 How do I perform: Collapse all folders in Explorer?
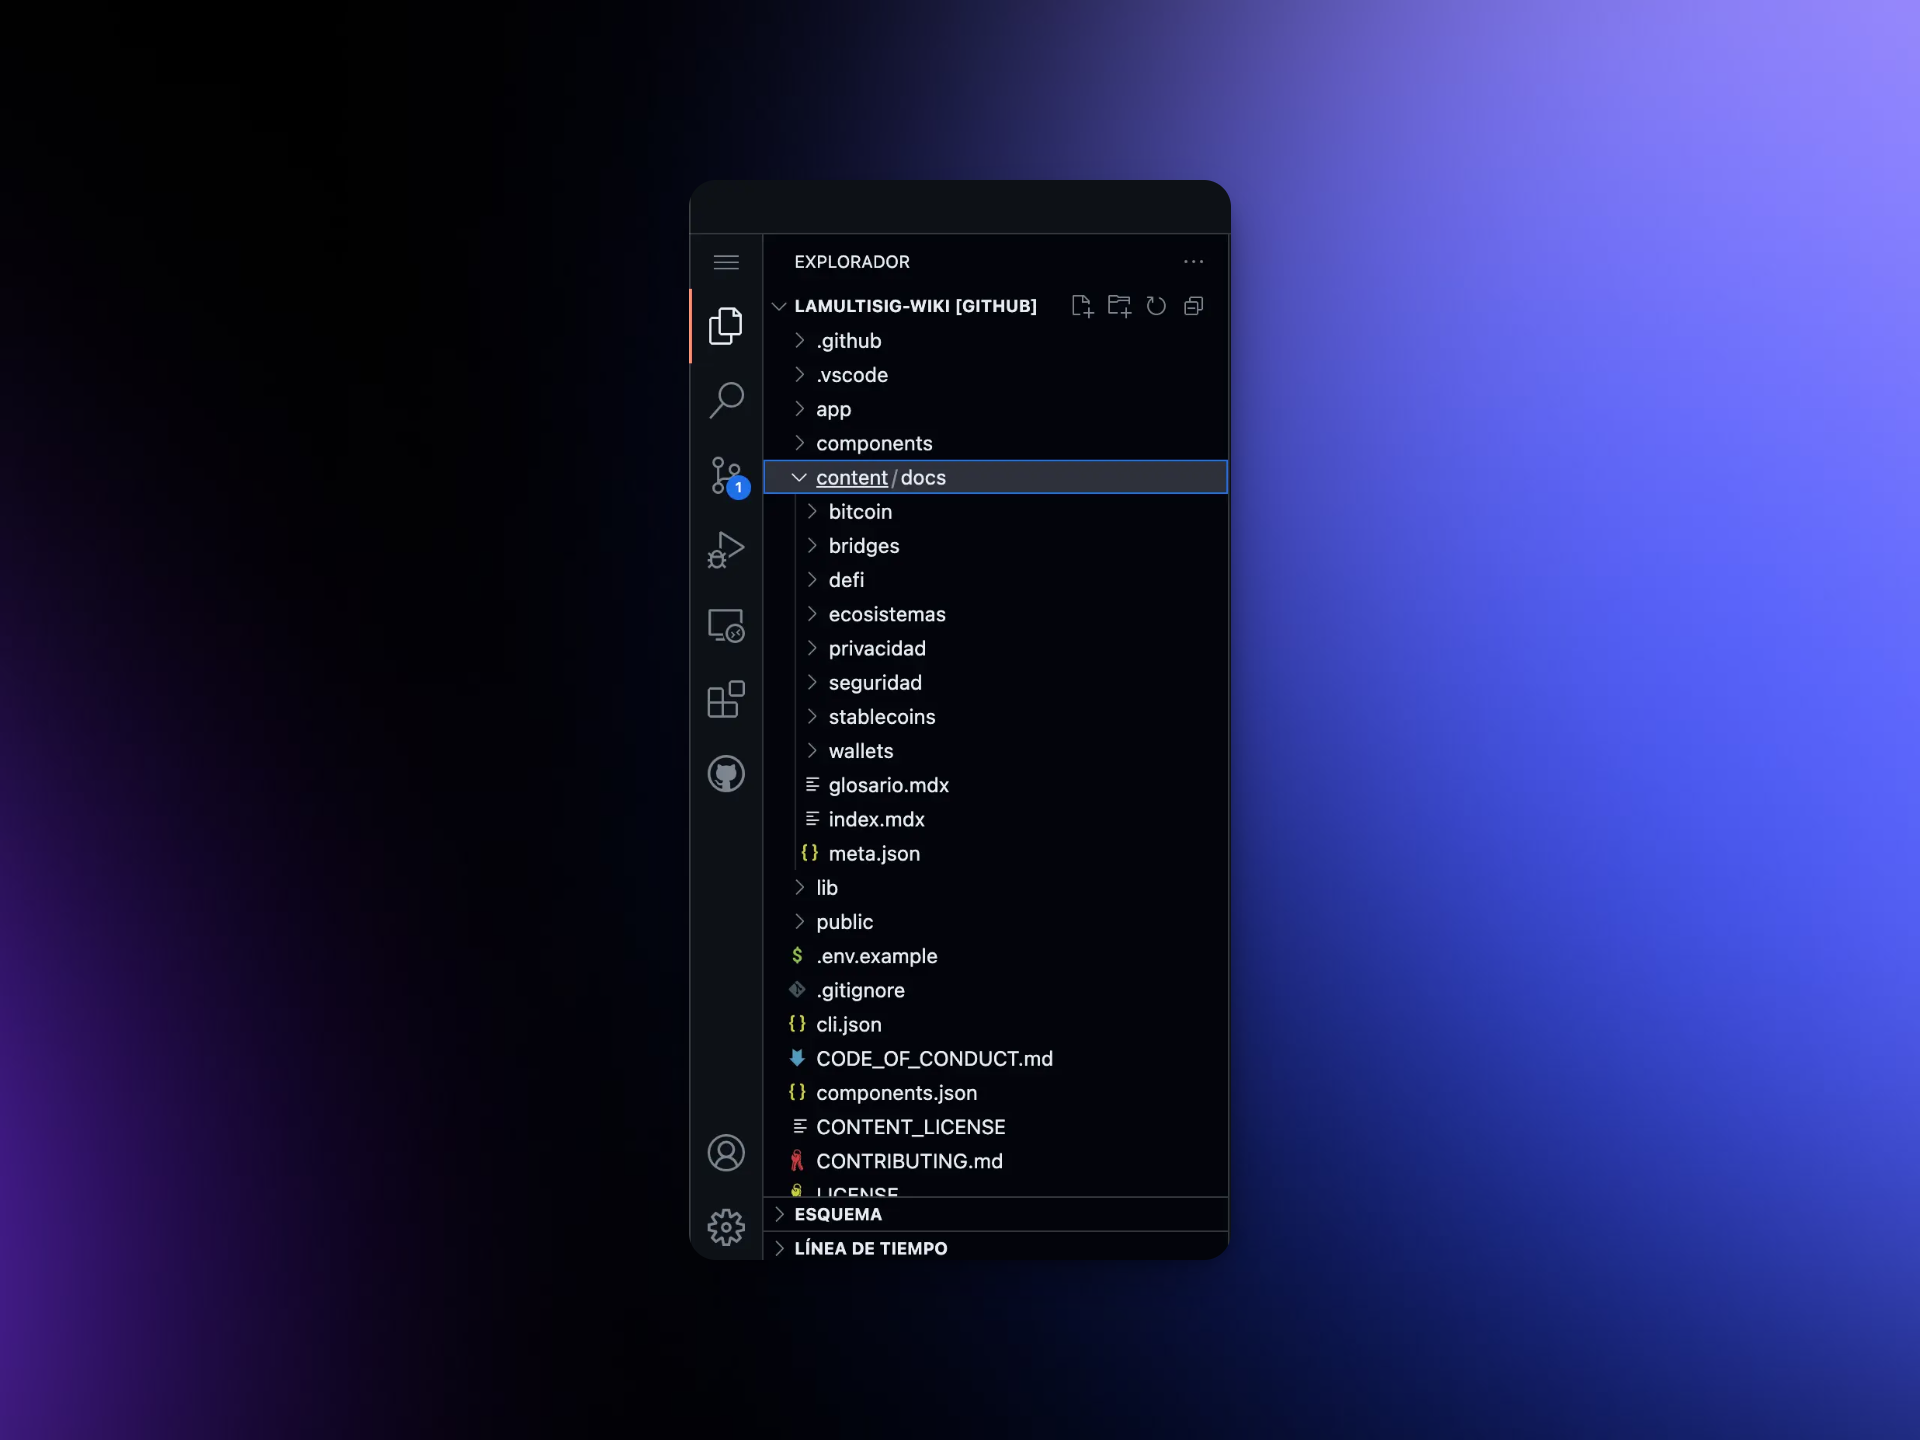point(1193,306)
